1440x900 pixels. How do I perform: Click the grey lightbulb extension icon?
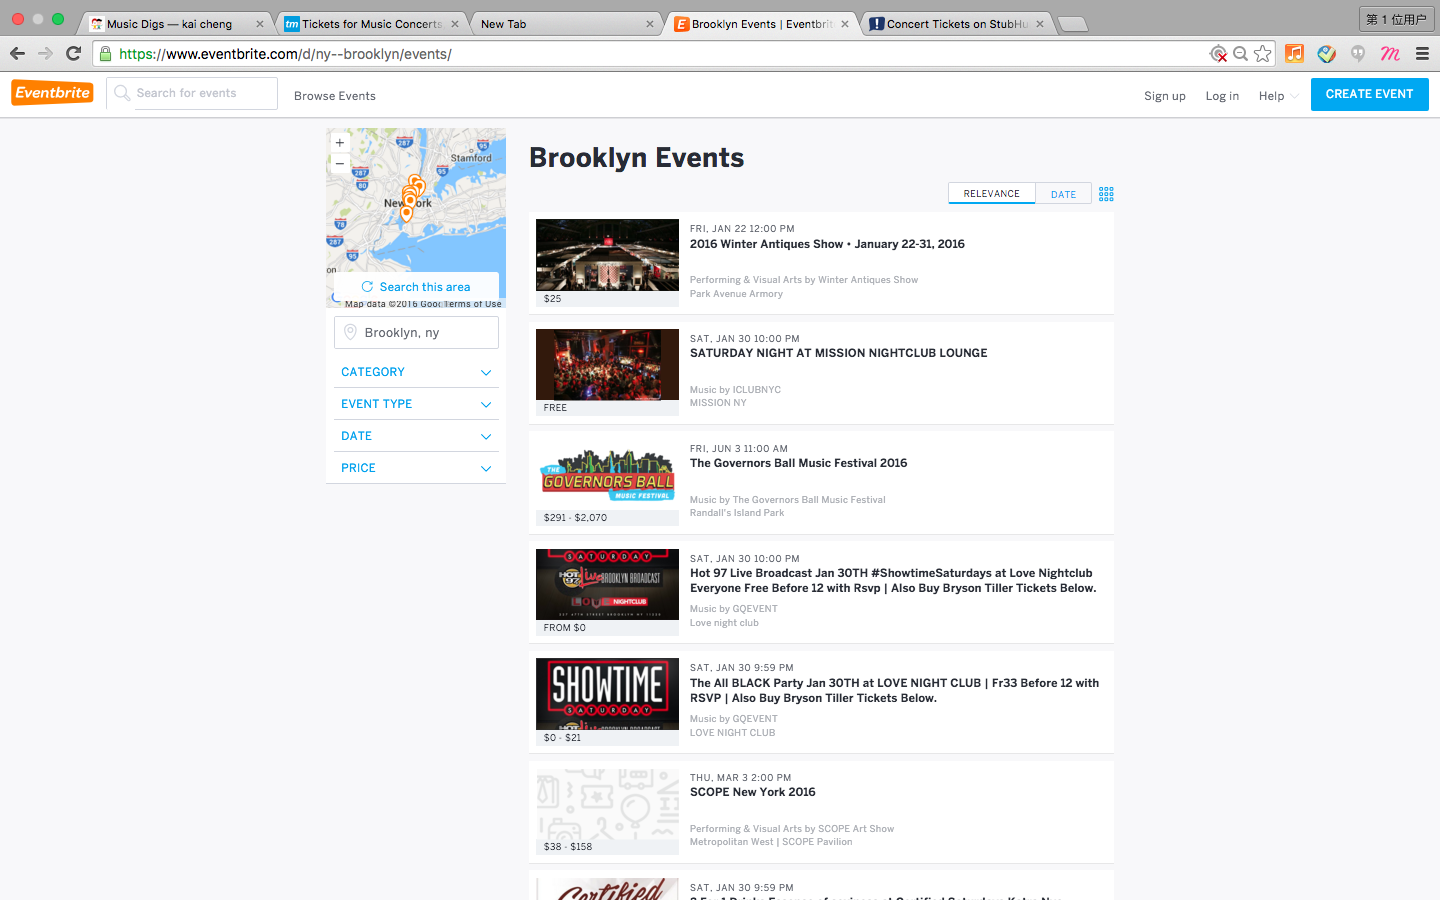tap(1358, 54)
